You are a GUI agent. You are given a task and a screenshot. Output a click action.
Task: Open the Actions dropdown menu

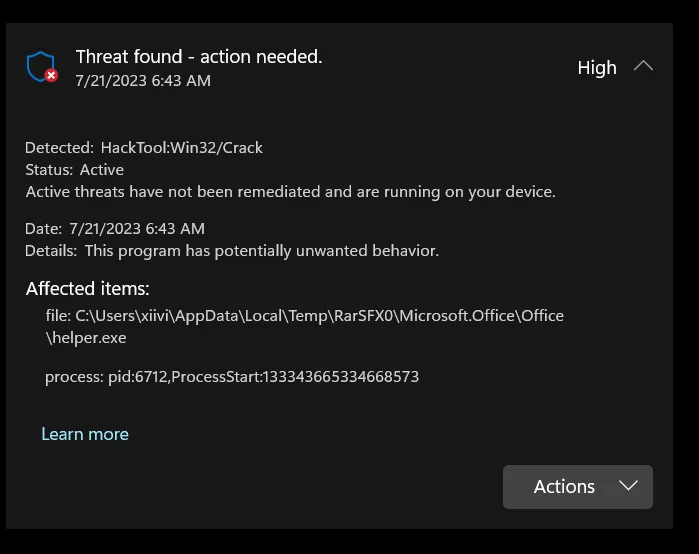pyautogui.click(x=578, y=487)
